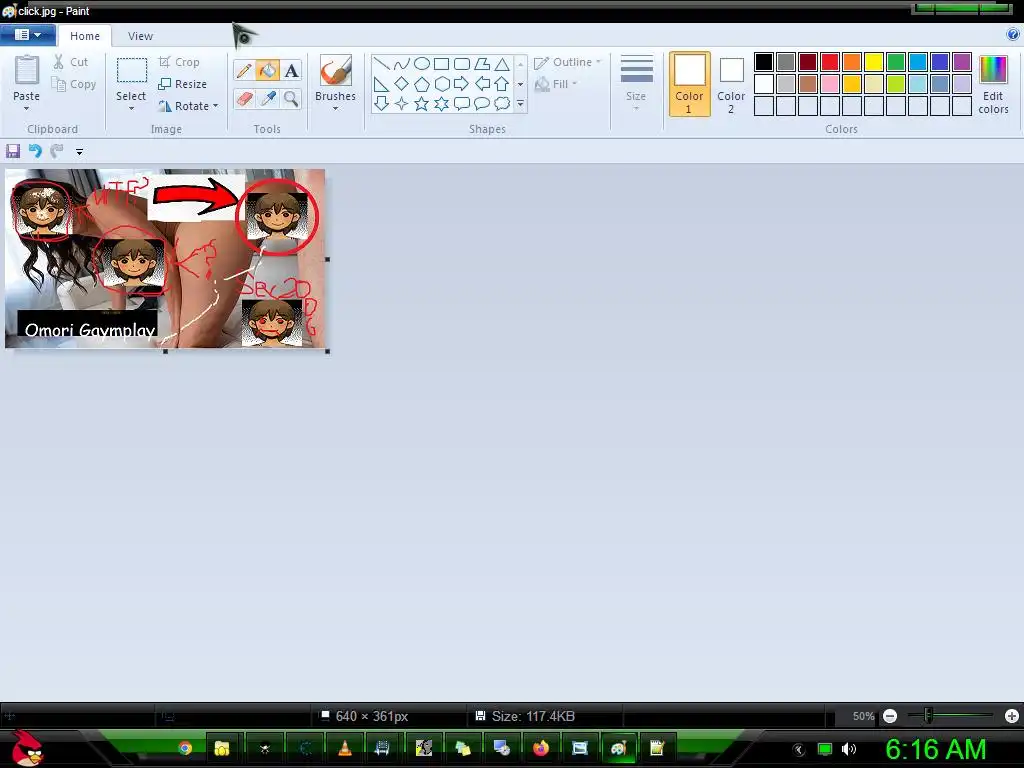Image resolution: width=1024 pixels, height=768 pixels.
Task: Open VLC media player from taskbar
Action: (x=344, y=748)
